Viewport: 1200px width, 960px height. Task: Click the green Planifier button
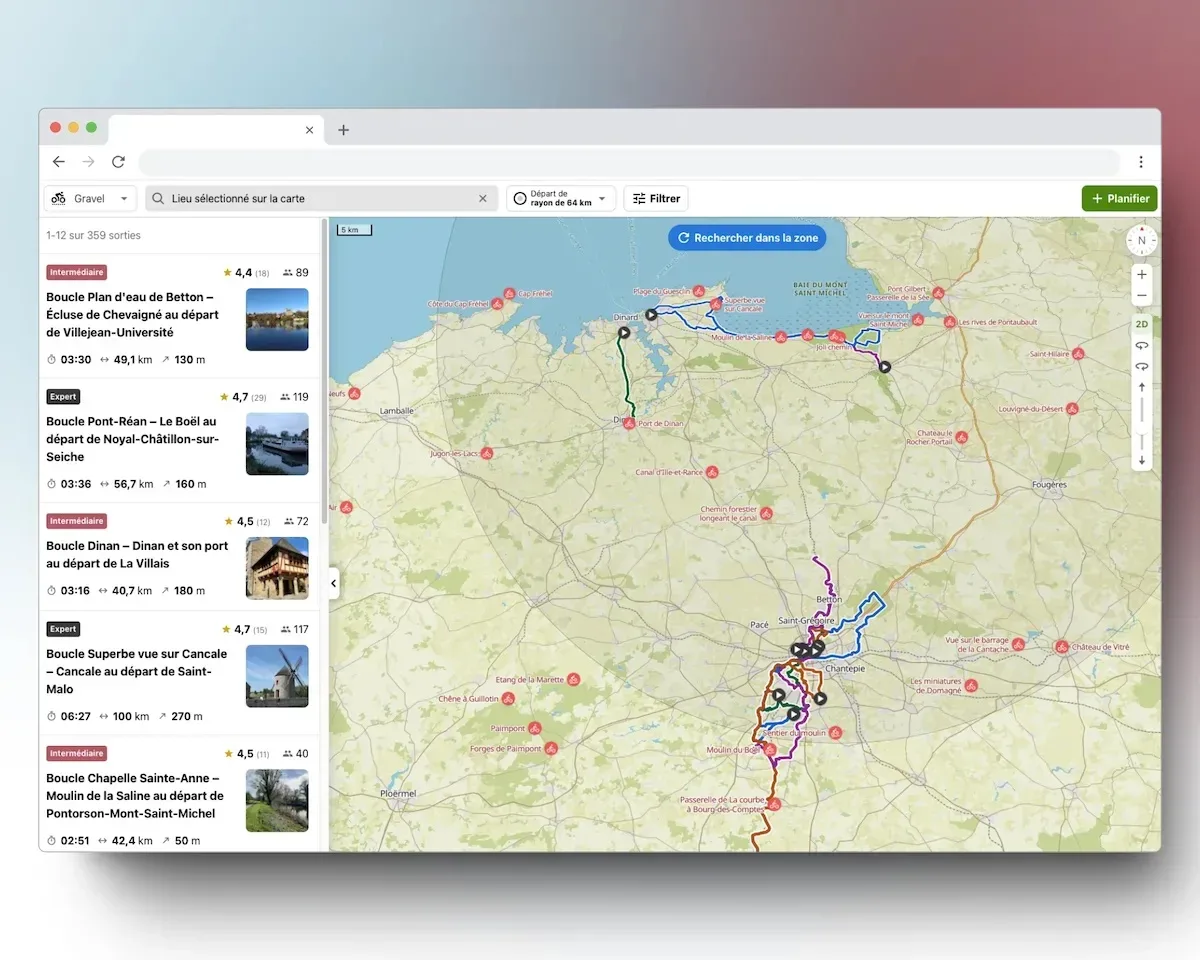pos(1119,199)
